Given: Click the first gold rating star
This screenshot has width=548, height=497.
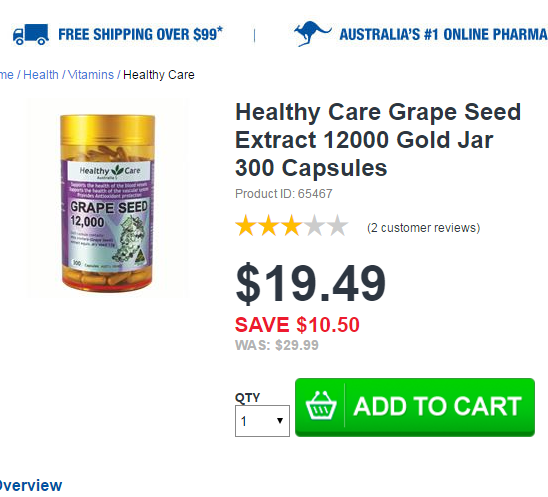Looking at the screenshot, I should pos(246,226).
